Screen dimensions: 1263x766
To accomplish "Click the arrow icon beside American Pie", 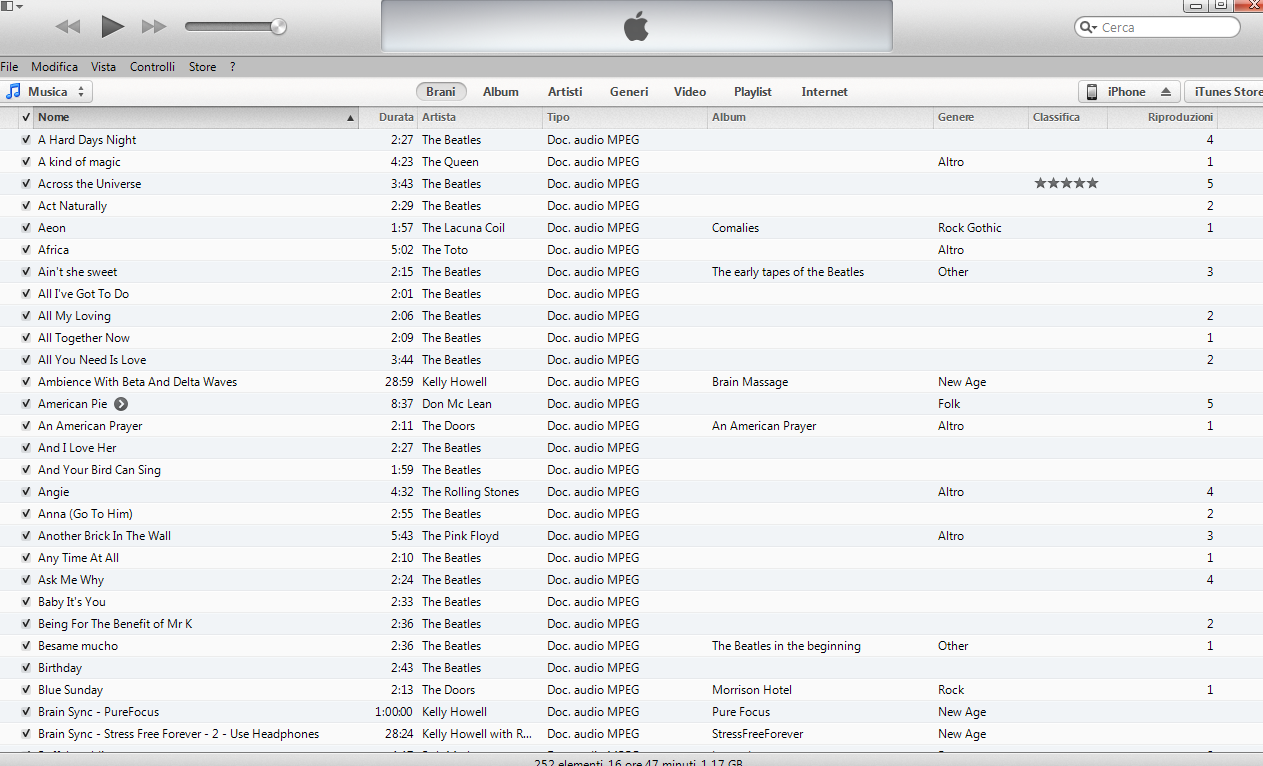I will [121, 404].
